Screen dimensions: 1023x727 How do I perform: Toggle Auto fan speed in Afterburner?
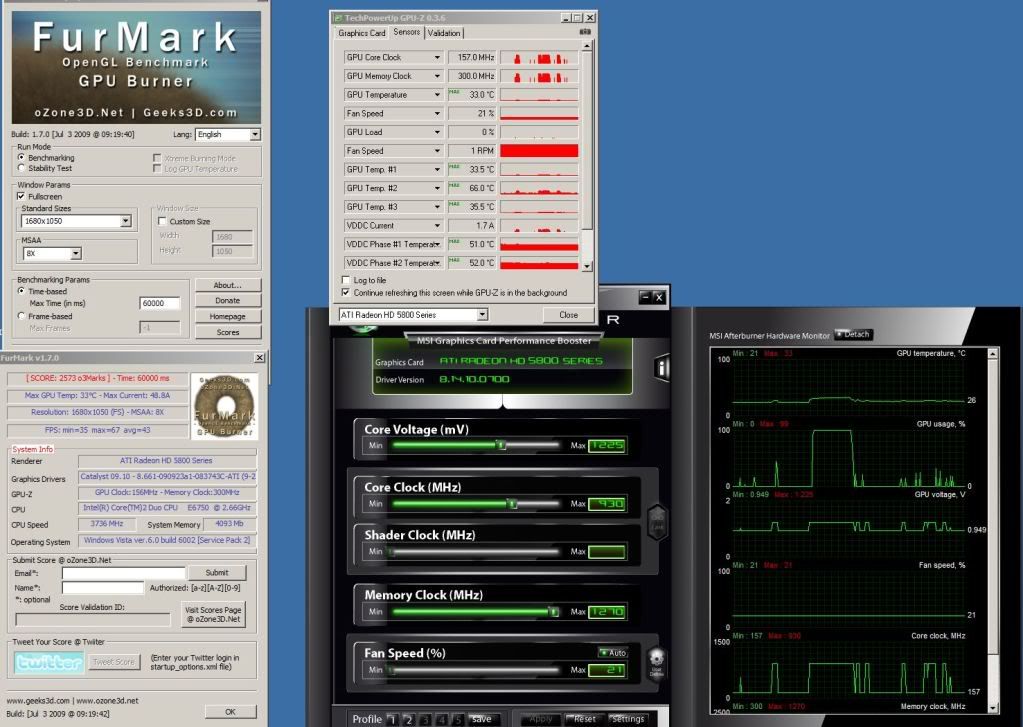tap(613, 653)
